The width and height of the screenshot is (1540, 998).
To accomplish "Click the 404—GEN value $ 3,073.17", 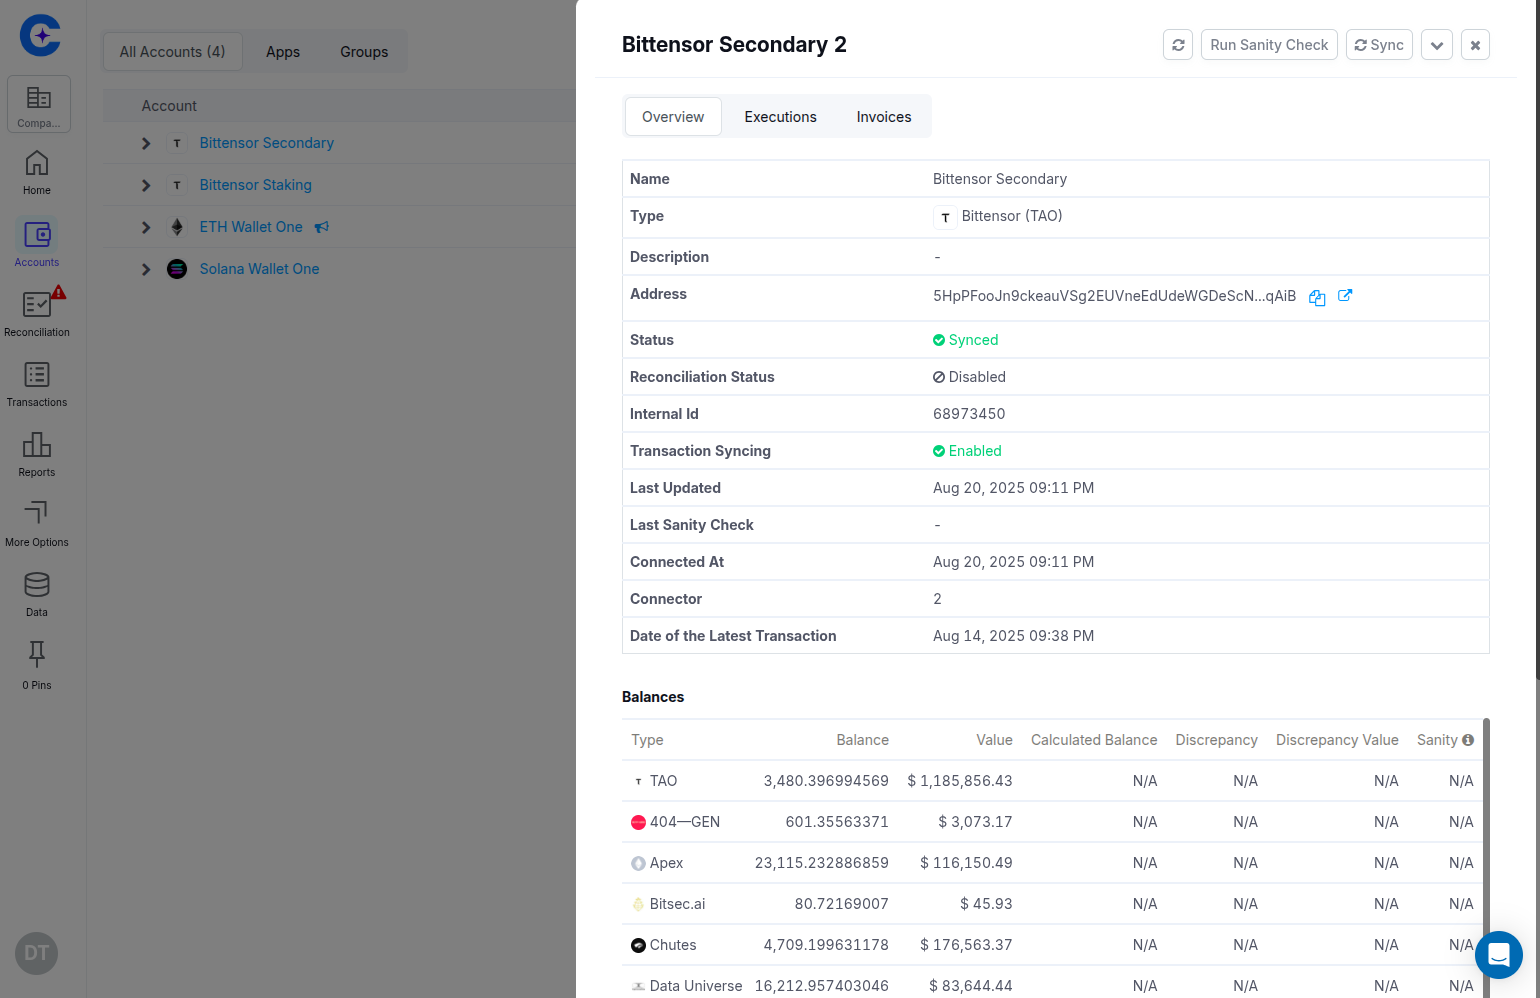I will tap(975, 822).
